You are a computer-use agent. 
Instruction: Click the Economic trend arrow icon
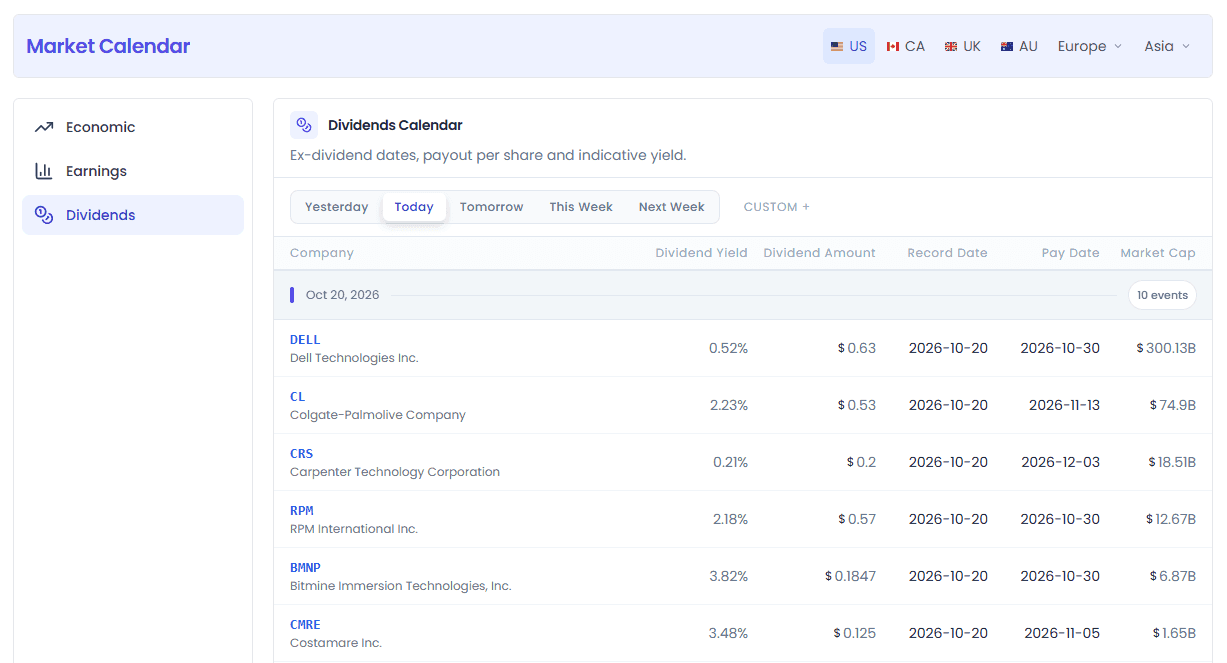click(43, 127)
